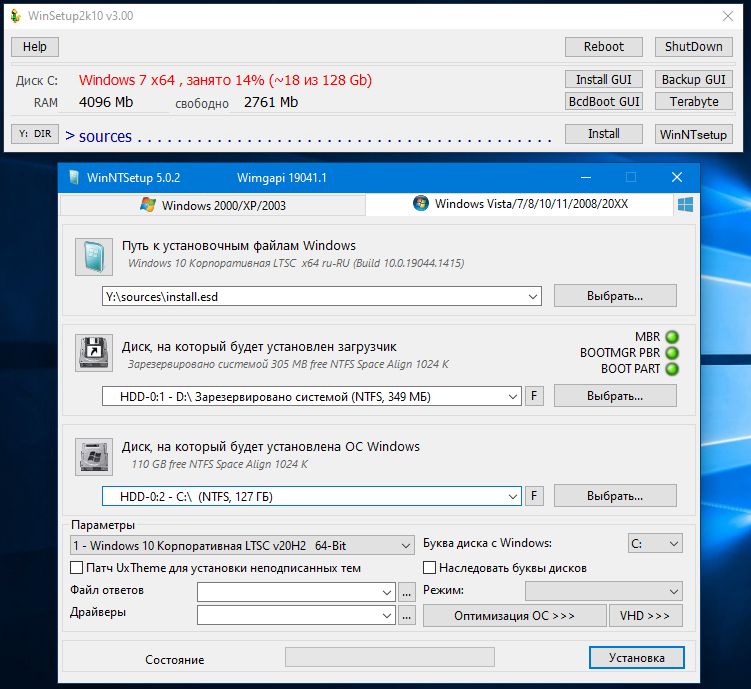Click the MBR green status indicator
Screen dimensions: 751x689
[672, 337]
